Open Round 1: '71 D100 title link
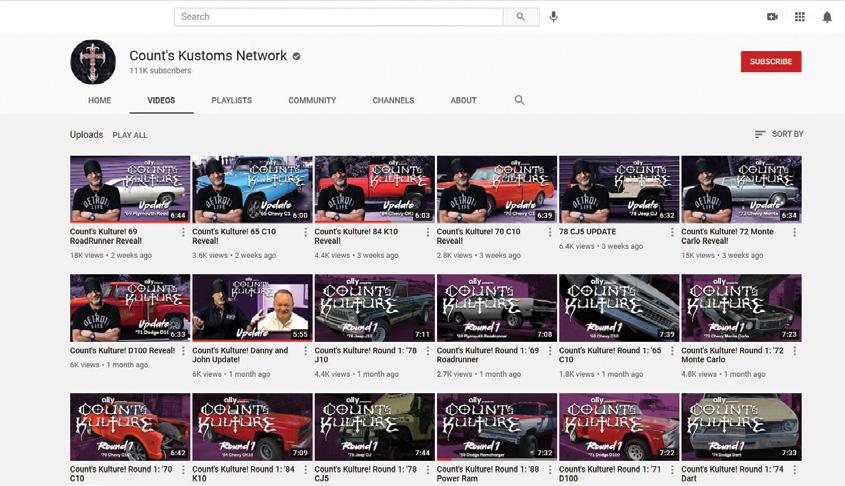Screen dimensions: 845x486 click(609, 474)
